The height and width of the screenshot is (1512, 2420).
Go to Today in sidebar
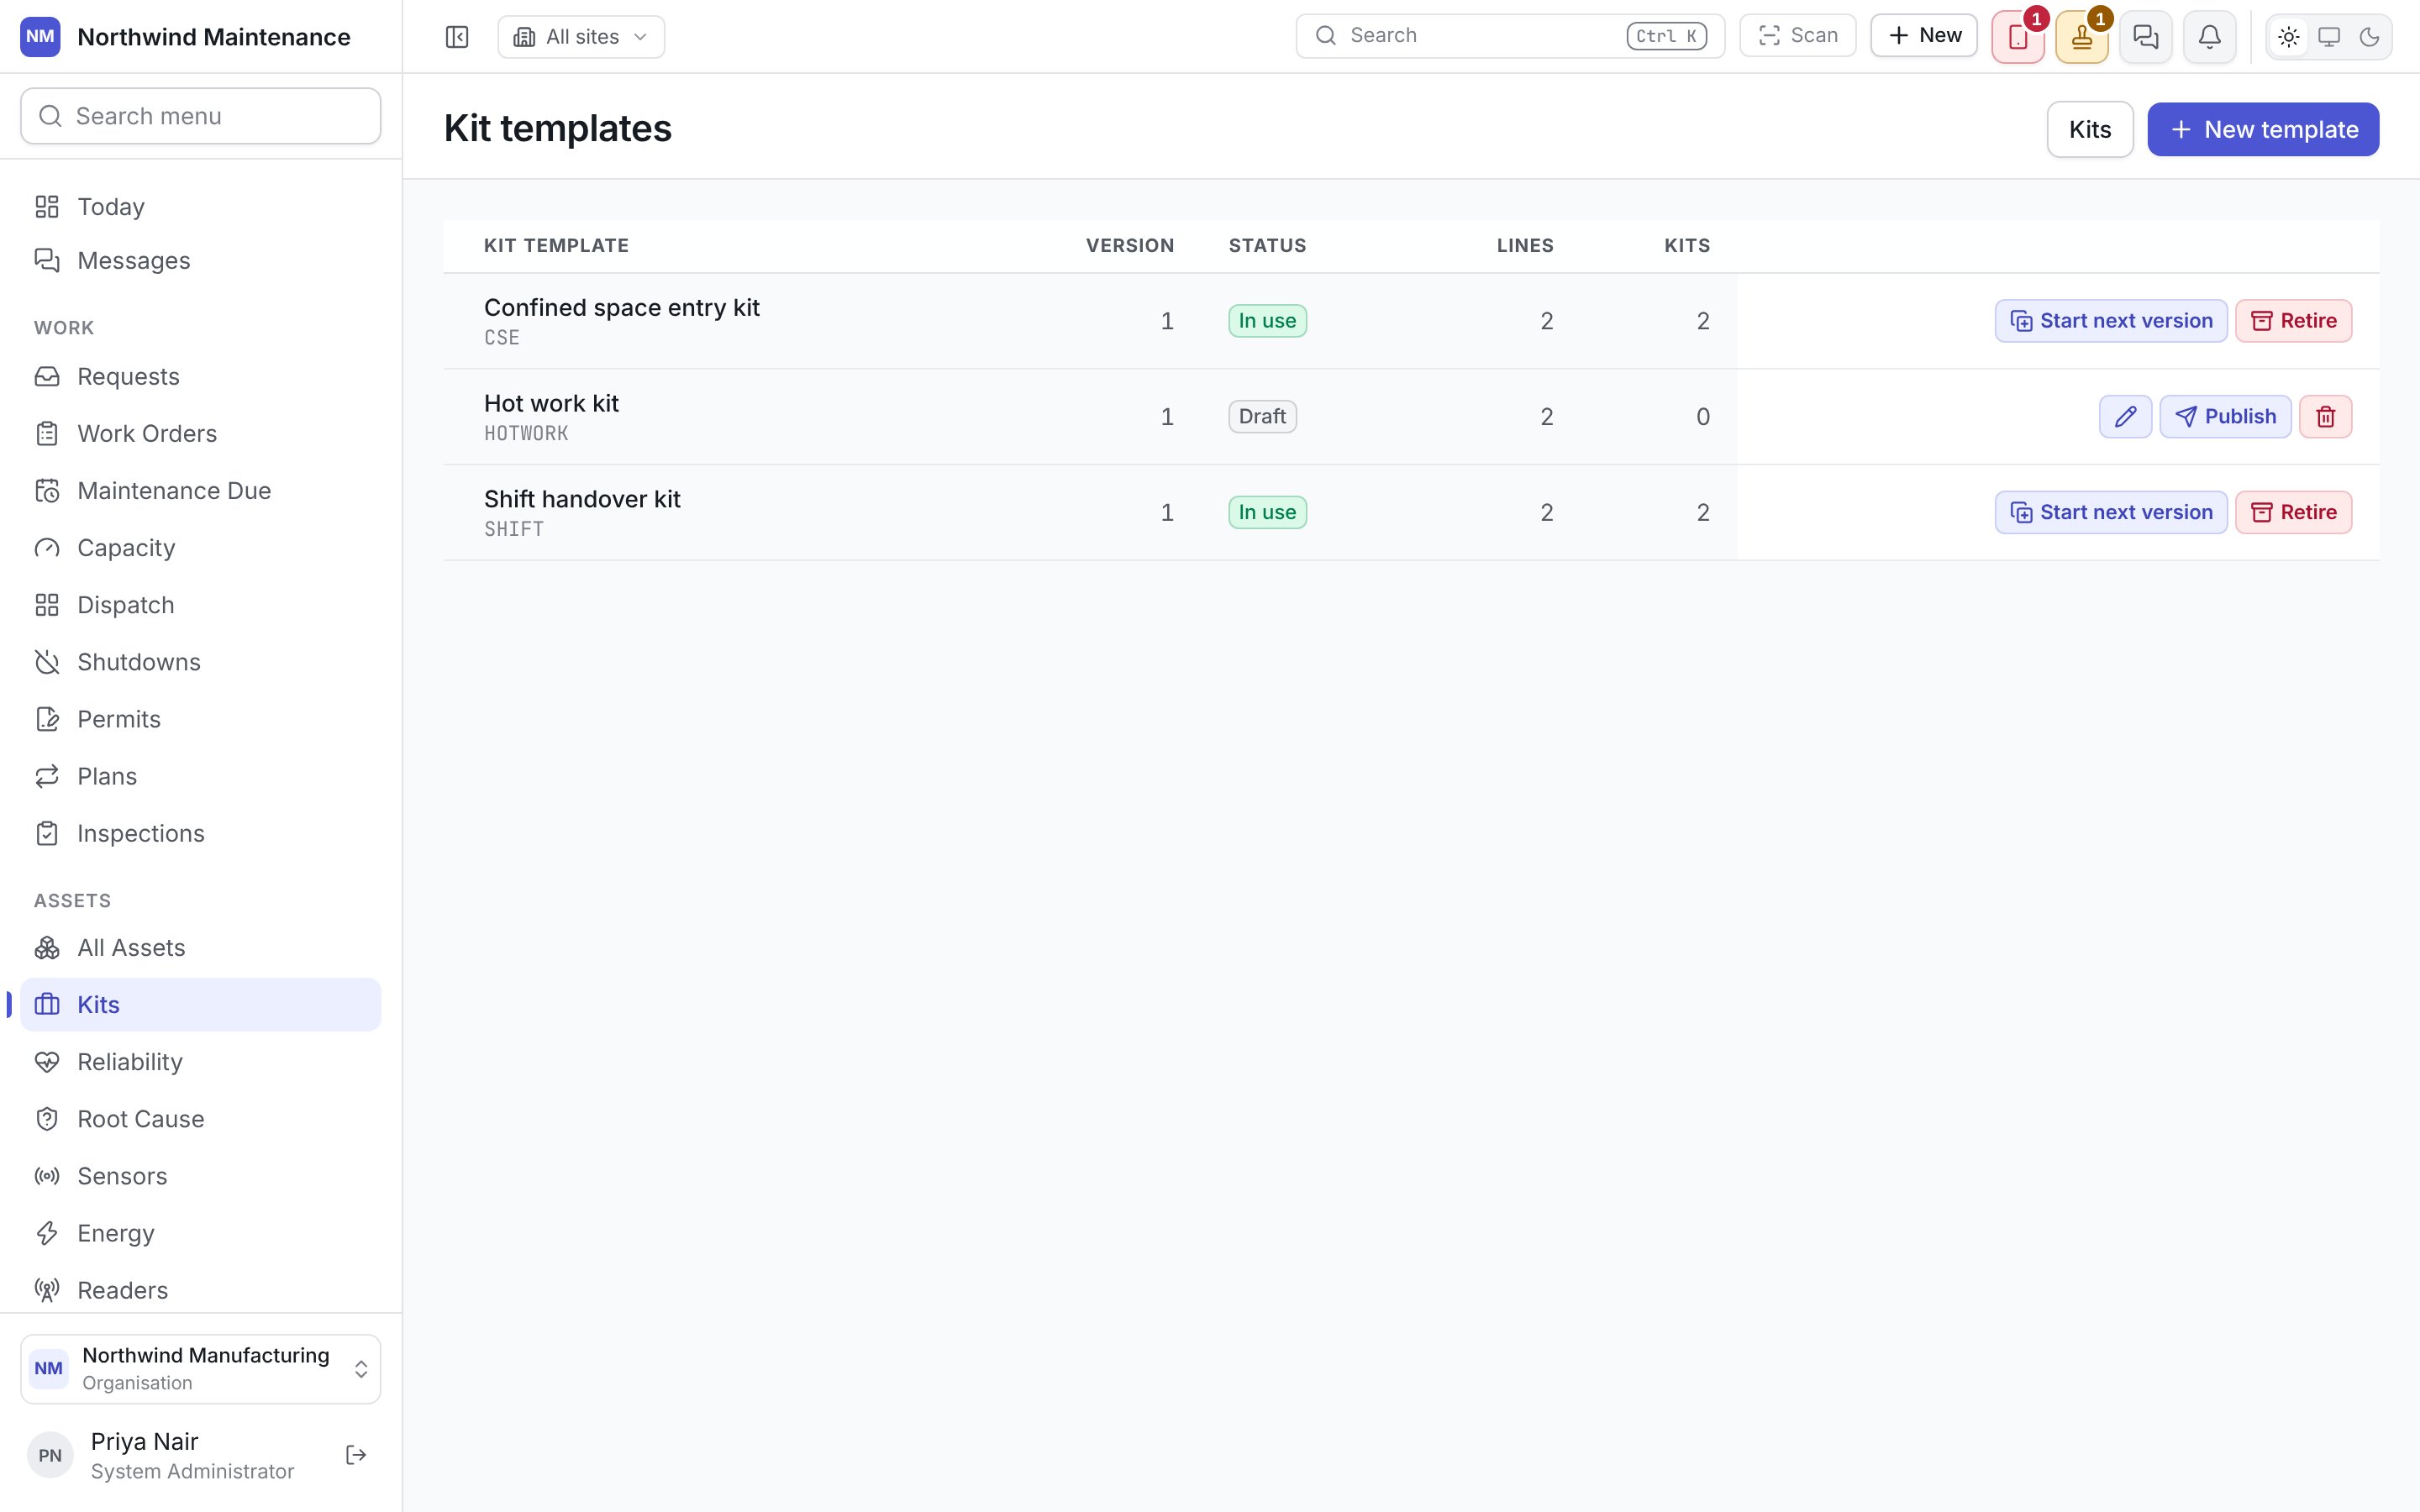point(201,207)
